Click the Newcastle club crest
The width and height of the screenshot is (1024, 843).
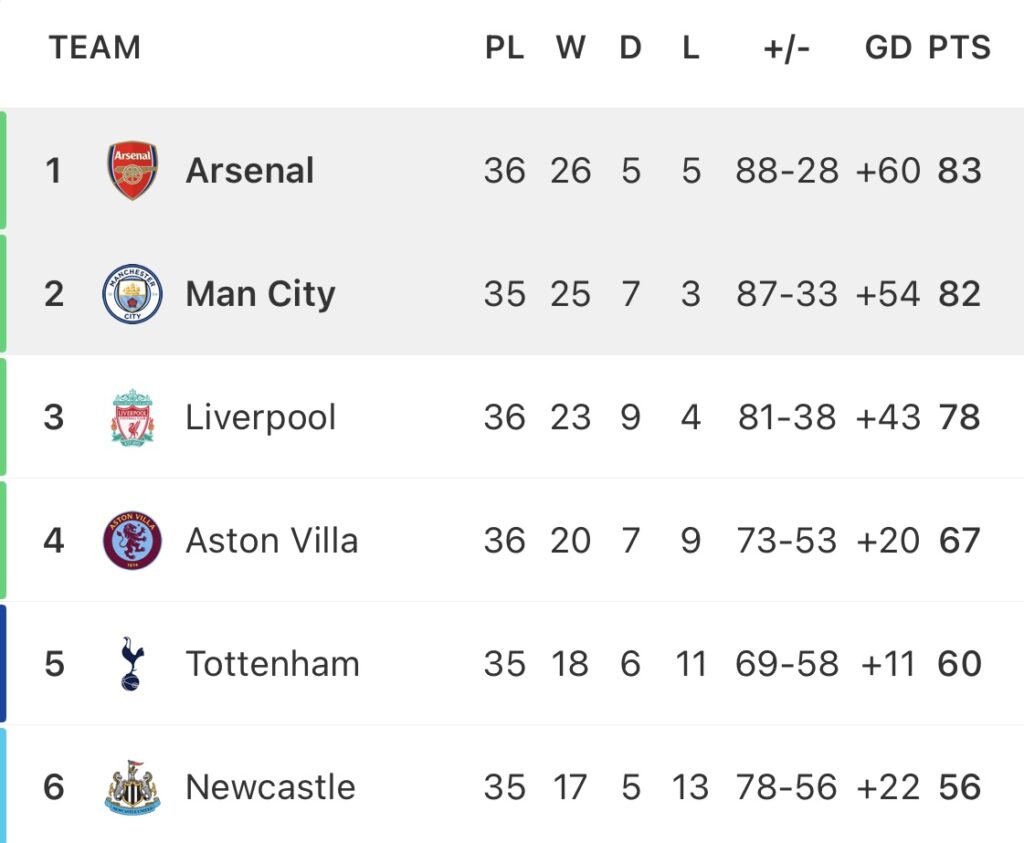coord(133,787)
